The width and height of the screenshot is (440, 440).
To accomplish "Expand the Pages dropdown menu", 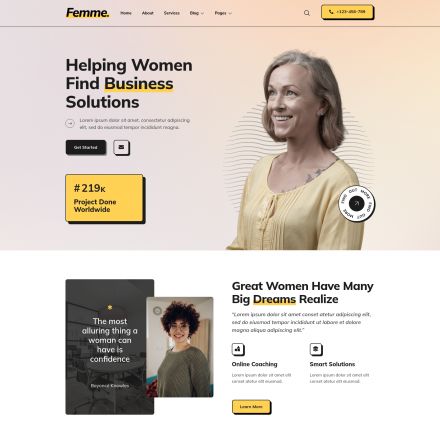I will (223, 13).
